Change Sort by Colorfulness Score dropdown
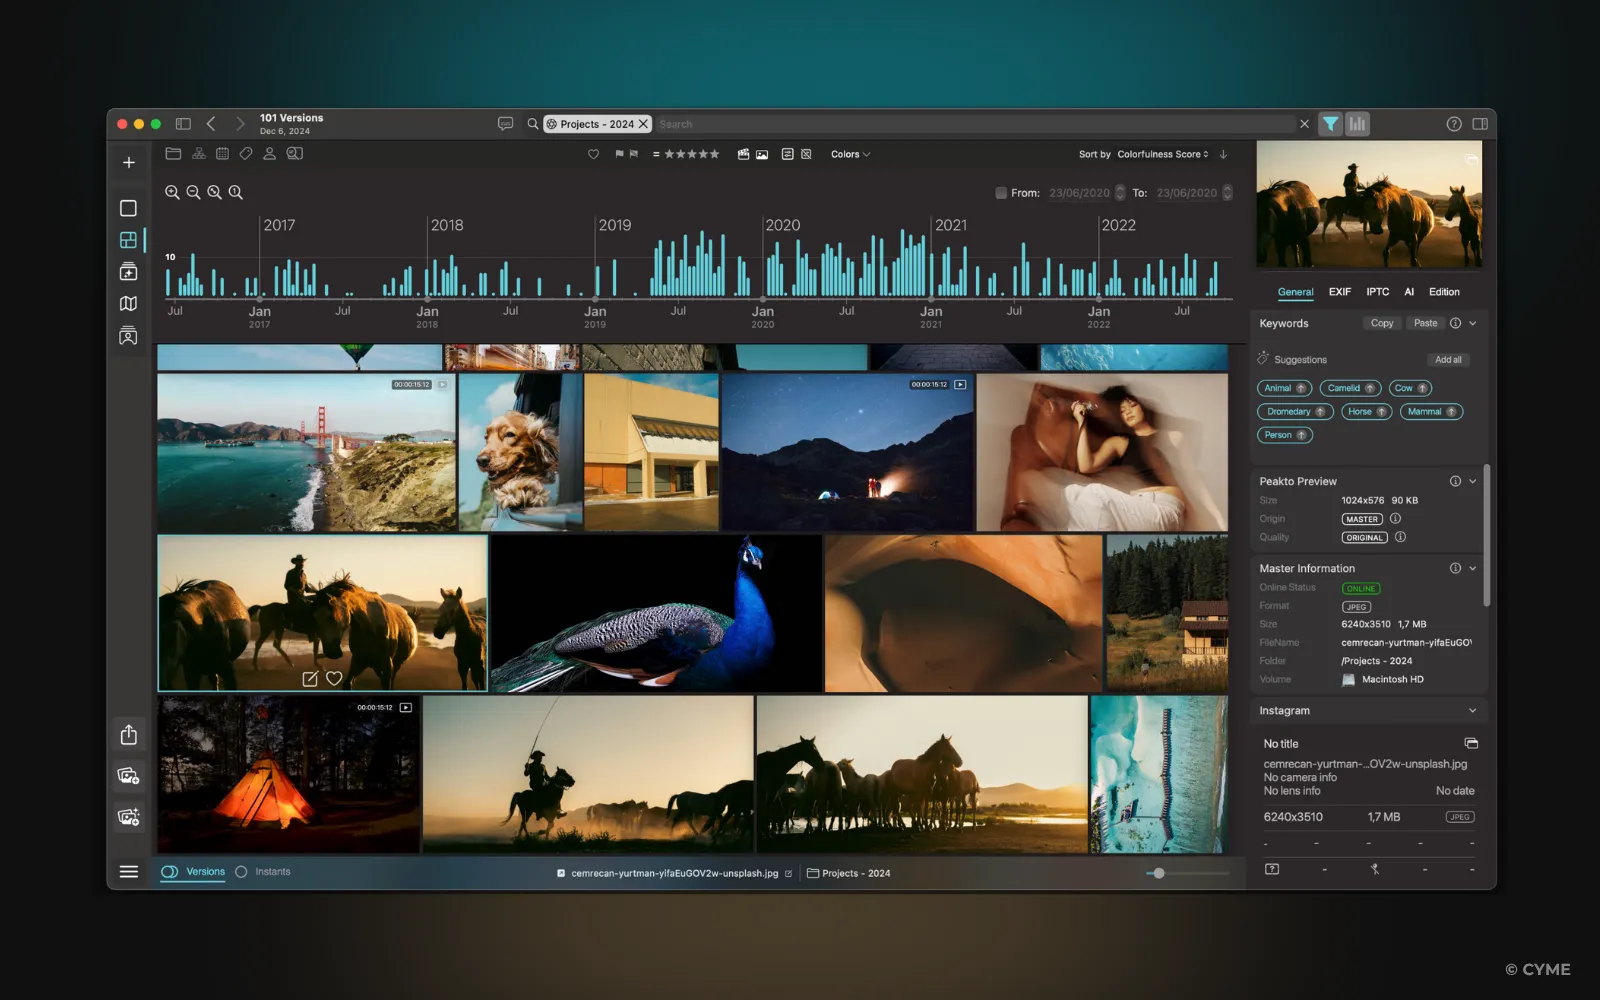 point(1163,154)
